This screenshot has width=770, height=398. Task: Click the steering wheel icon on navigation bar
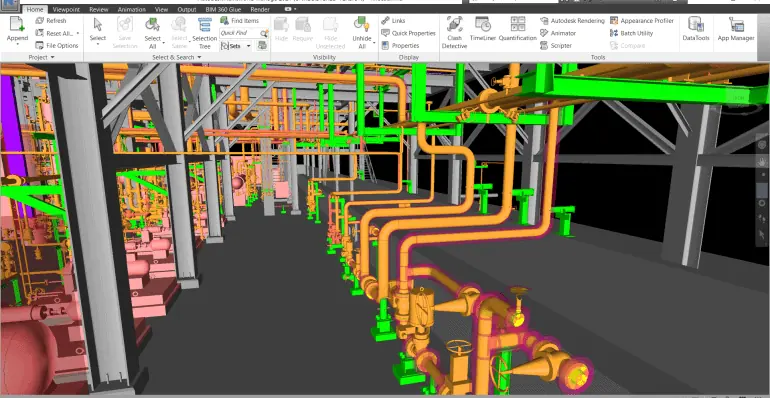(x=762, y=144)
